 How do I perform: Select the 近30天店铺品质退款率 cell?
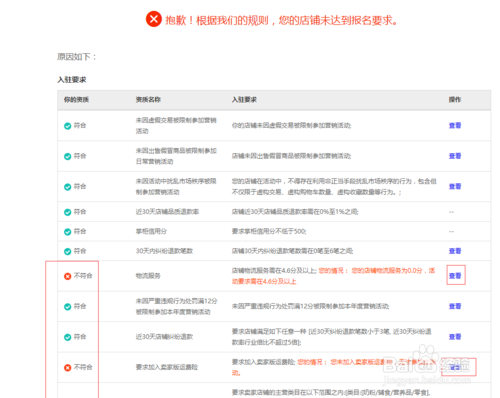tap(167, 212)
